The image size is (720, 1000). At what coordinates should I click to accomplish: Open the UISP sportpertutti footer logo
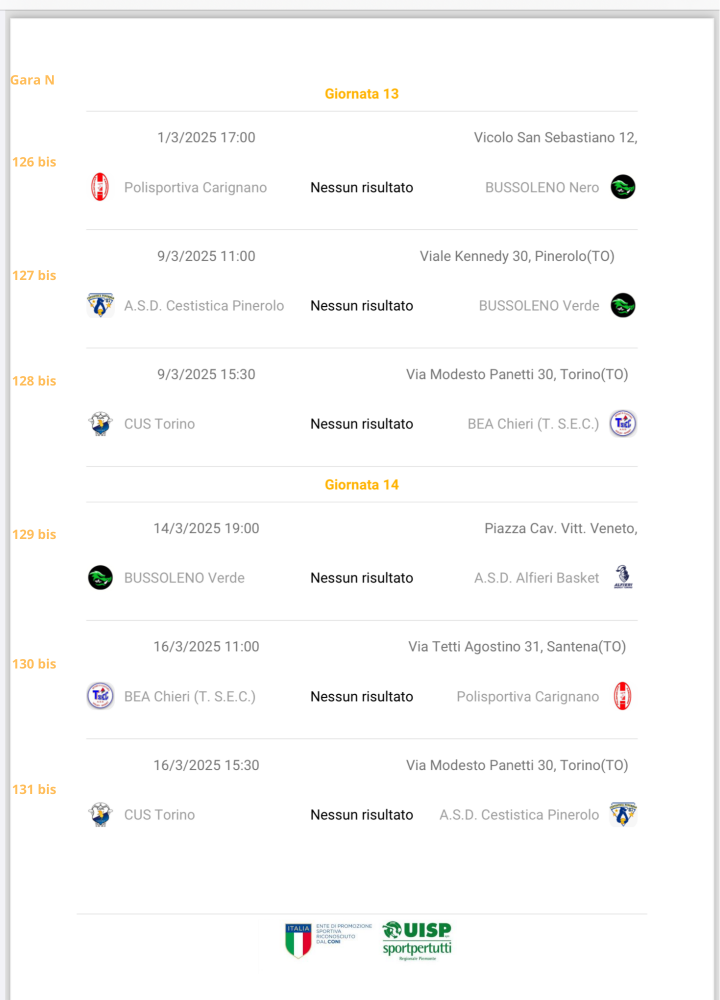[417, 940]
